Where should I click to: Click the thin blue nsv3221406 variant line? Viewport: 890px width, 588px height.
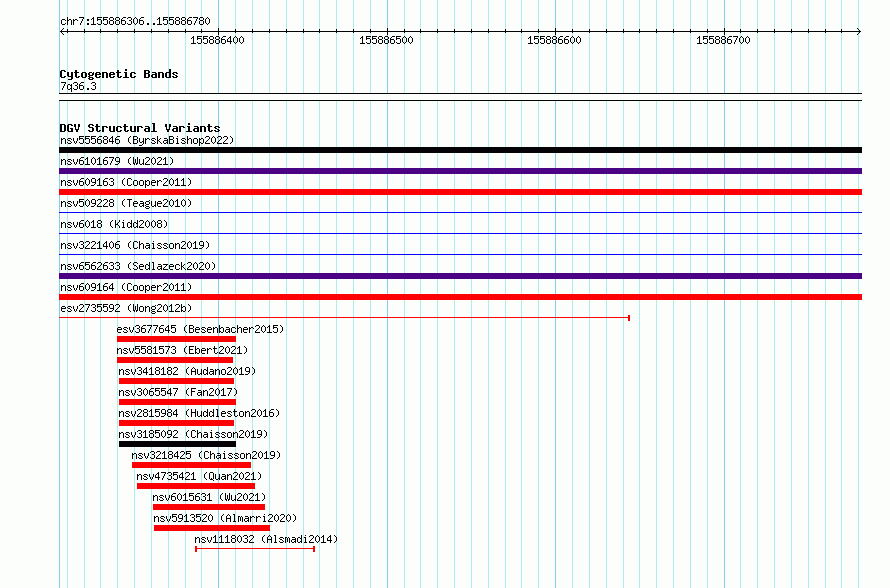point(460,255)
